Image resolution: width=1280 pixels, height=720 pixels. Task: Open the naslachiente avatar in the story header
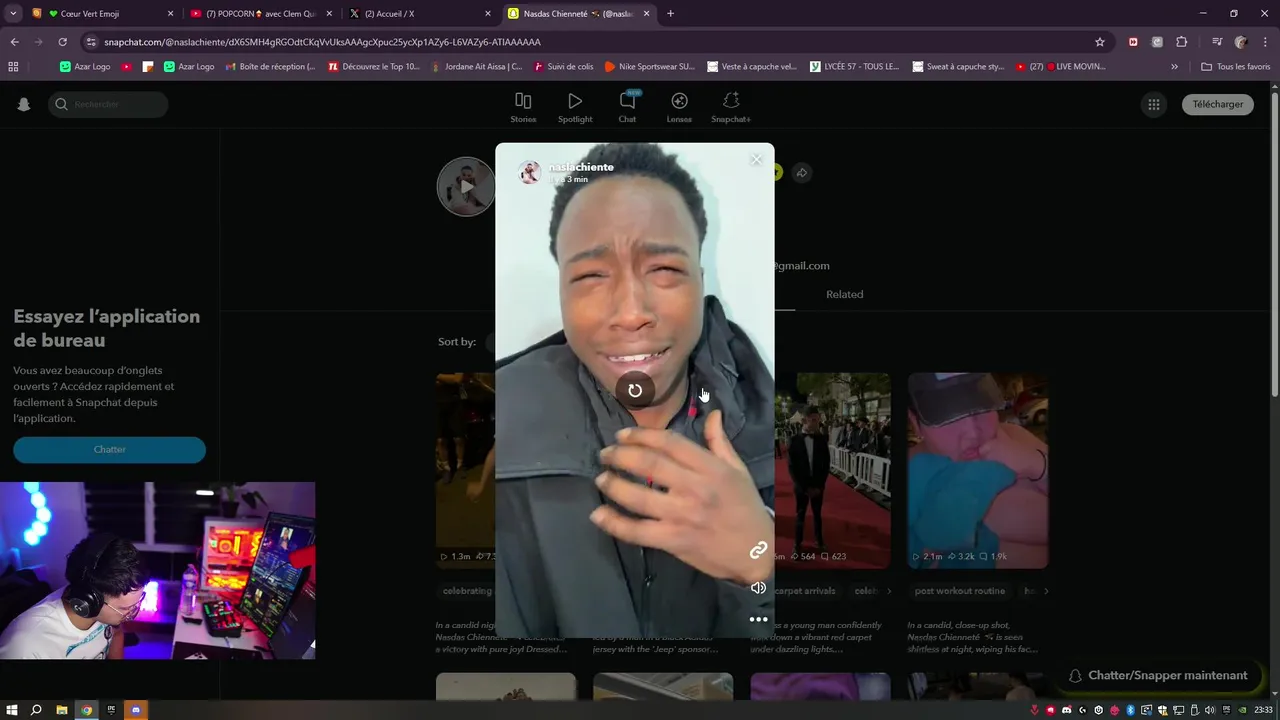tap(529, 172)
